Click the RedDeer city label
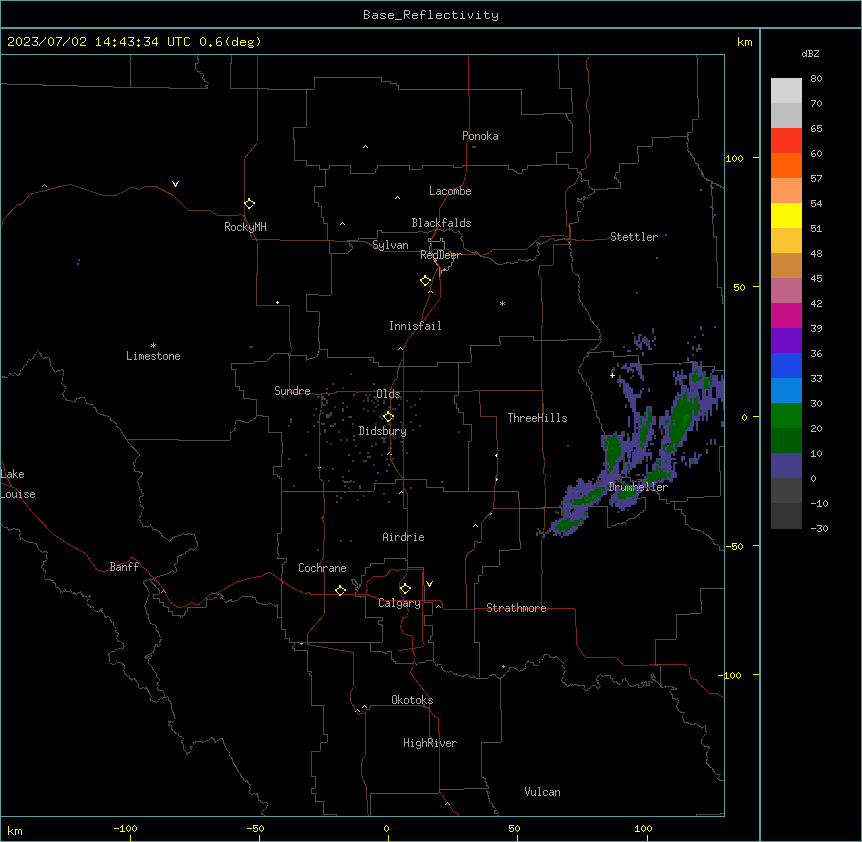The image size is (862, 842). [440, 255]
